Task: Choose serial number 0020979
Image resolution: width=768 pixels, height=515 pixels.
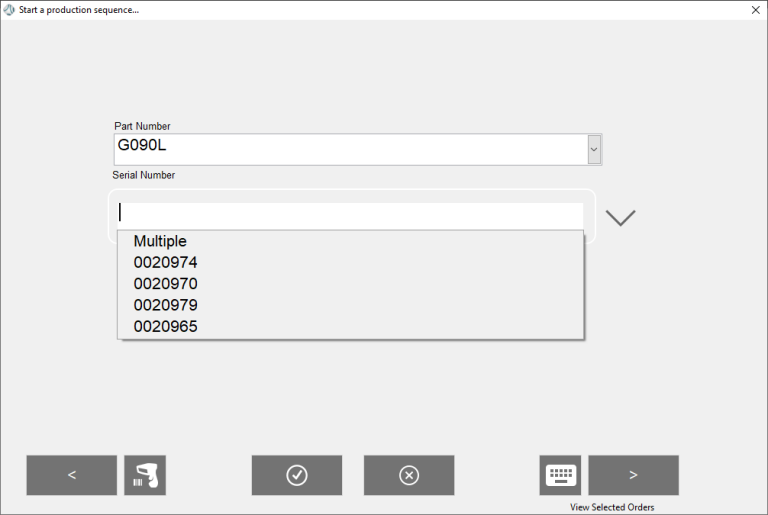Action: click(350, 305)
